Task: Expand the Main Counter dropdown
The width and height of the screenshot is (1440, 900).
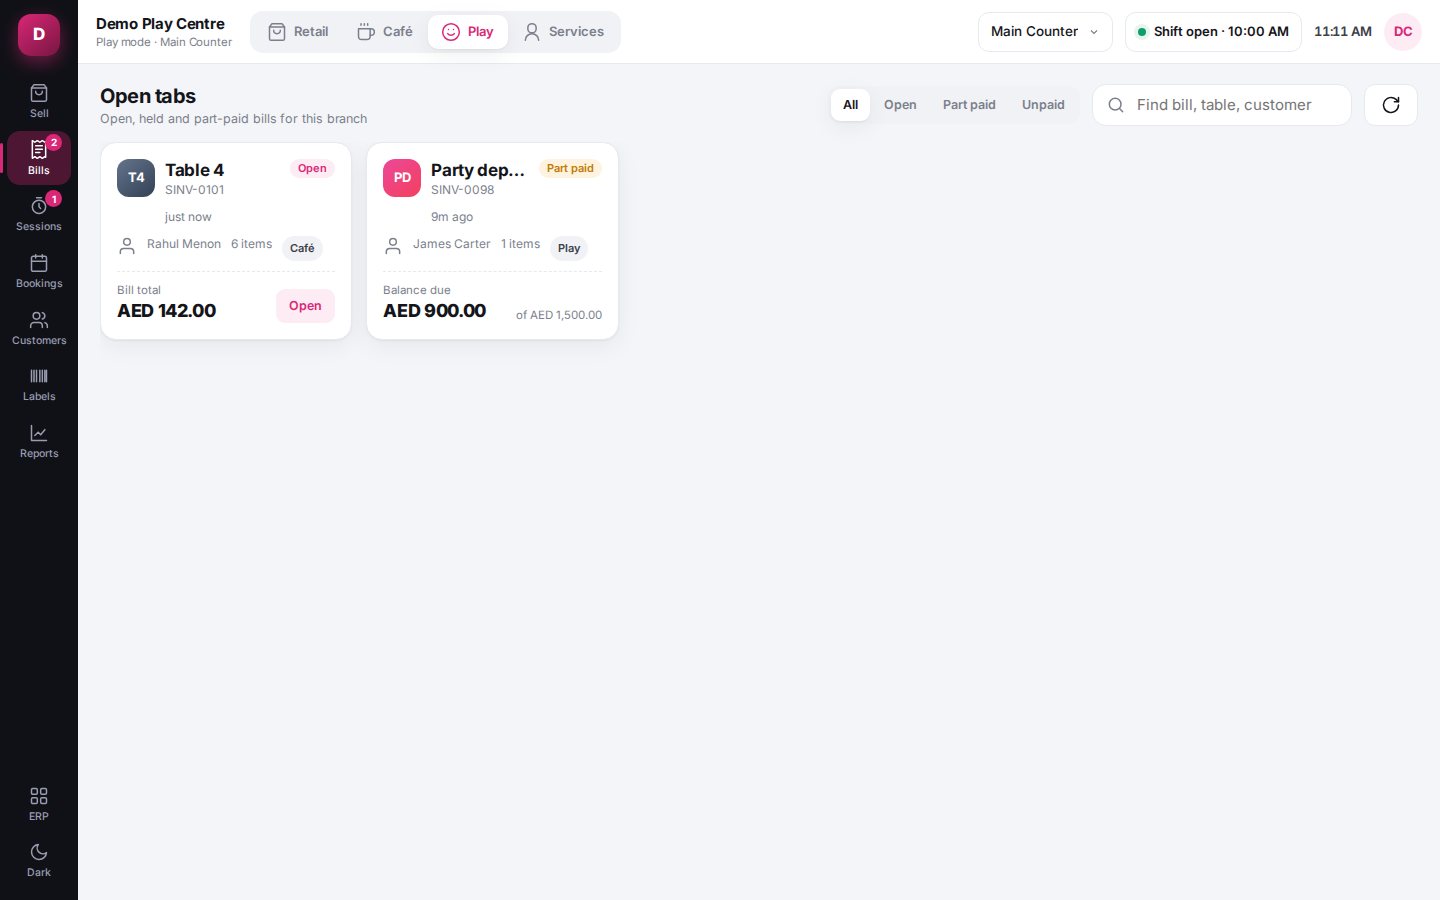Action: coord(1045,32)
